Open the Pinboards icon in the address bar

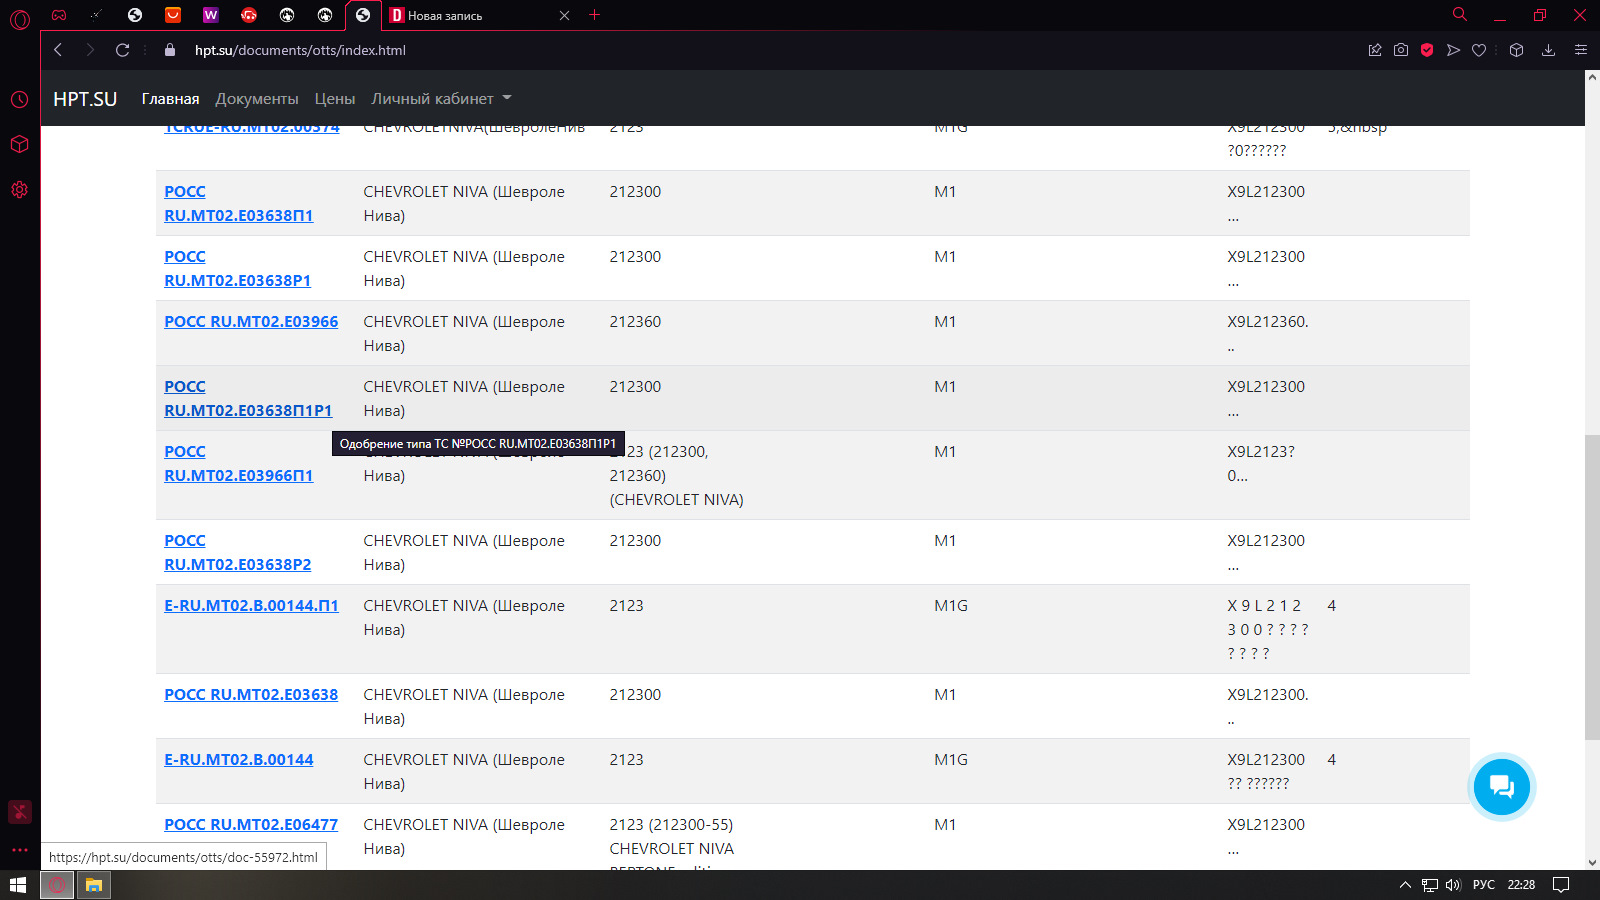(1375, 50)
